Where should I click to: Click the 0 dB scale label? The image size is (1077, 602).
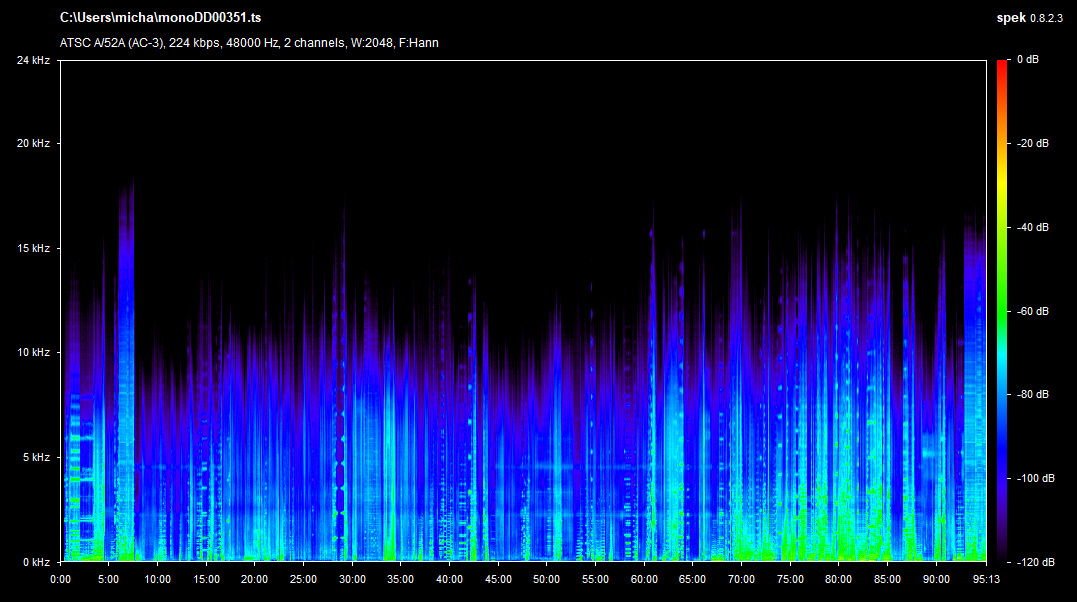tap(1027, 61)
